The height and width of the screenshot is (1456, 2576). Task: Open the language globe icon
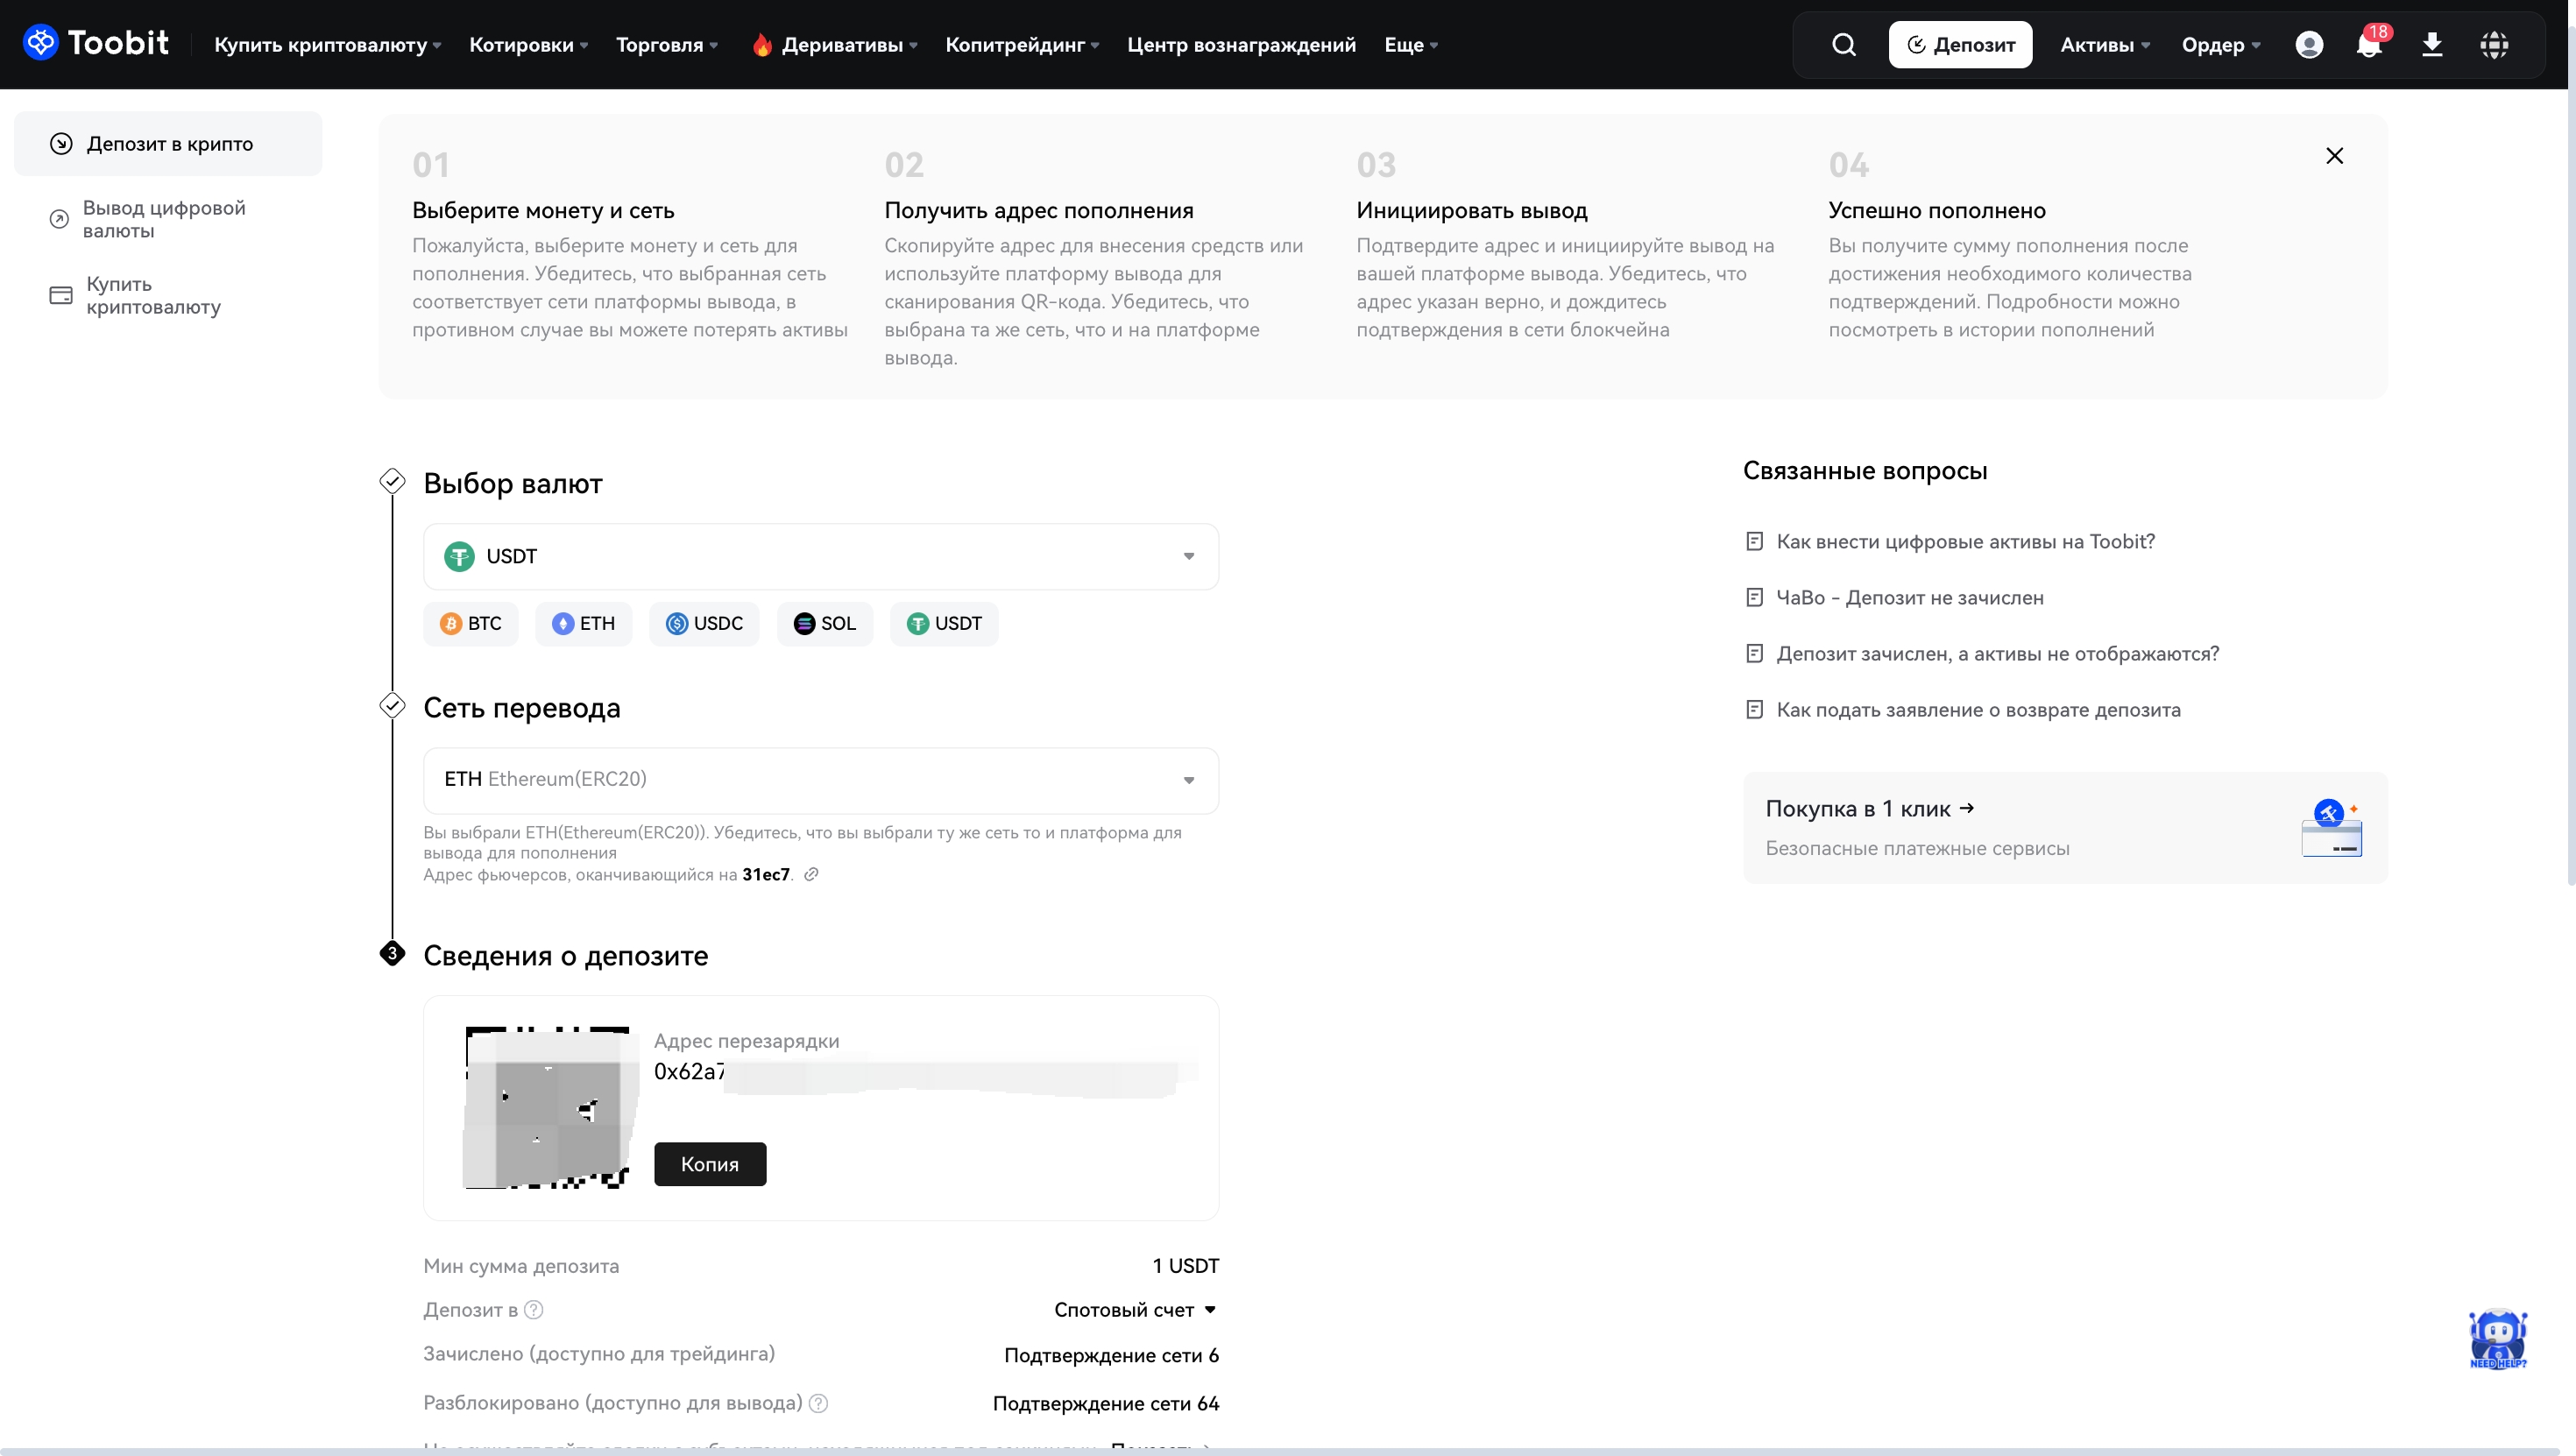(x=2494, y=45)
